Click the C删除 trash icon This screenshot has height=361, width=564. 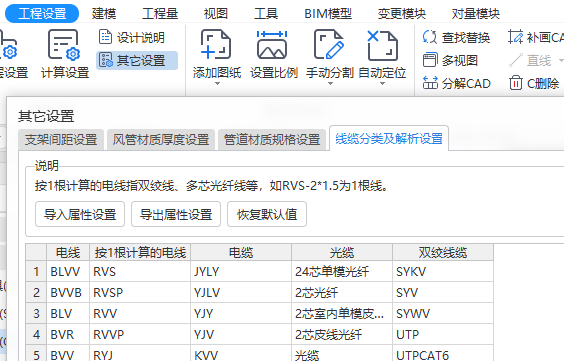tap(515, 83)
